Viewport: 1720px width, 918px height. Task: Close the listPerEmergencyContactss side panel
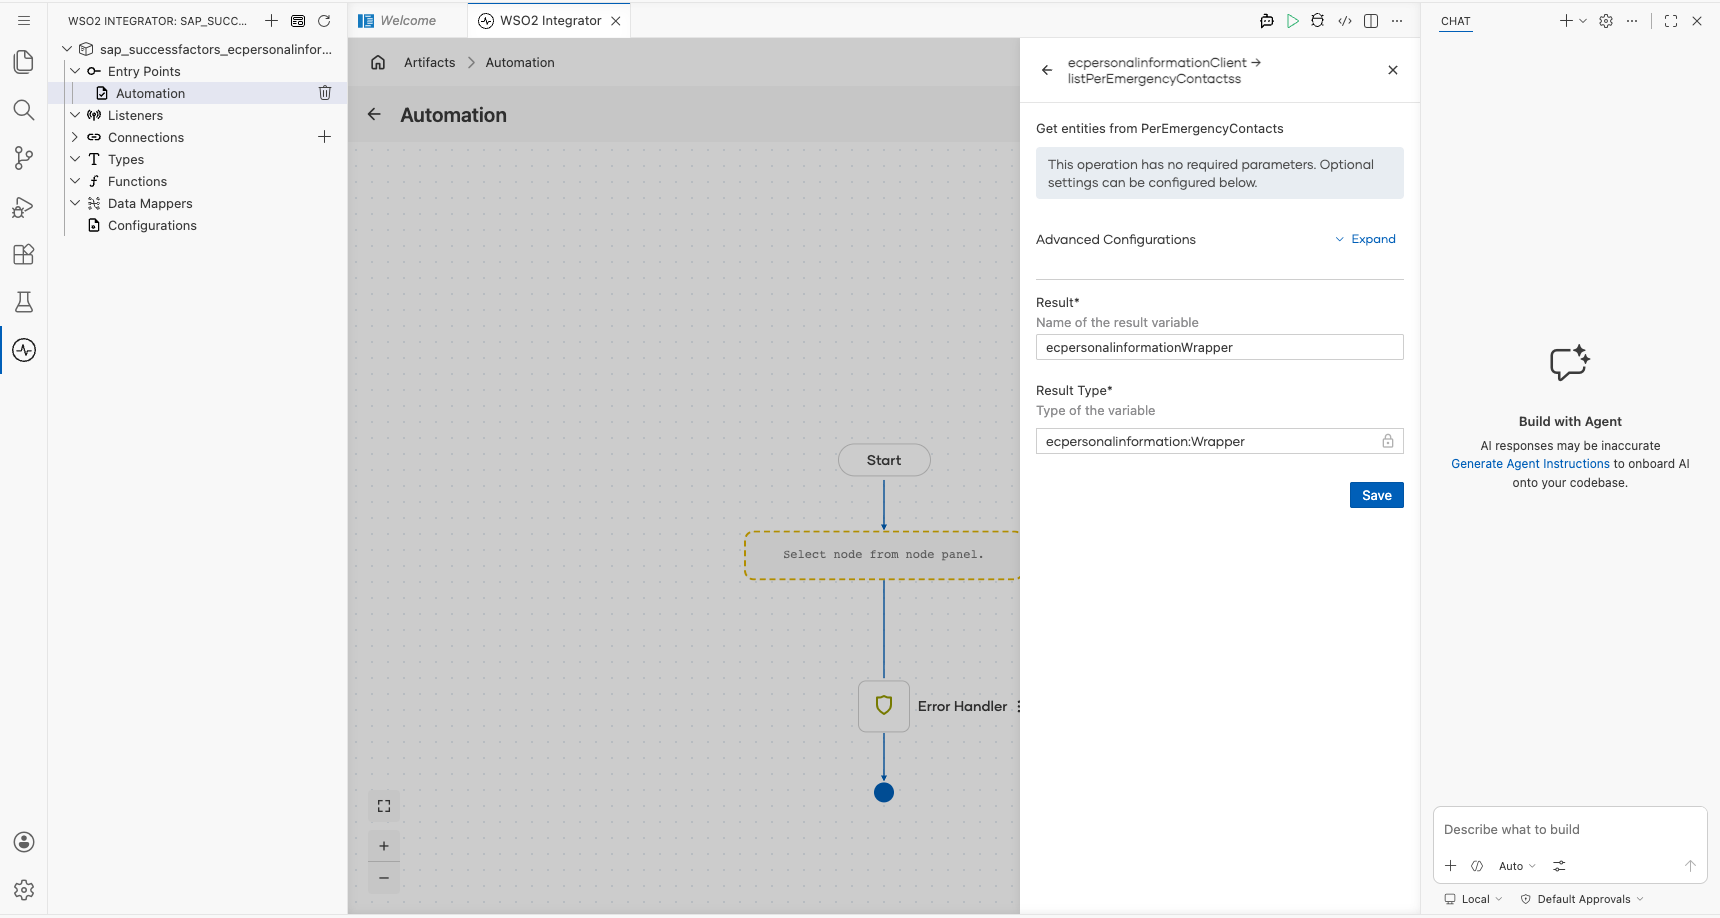pos(1393,70)
